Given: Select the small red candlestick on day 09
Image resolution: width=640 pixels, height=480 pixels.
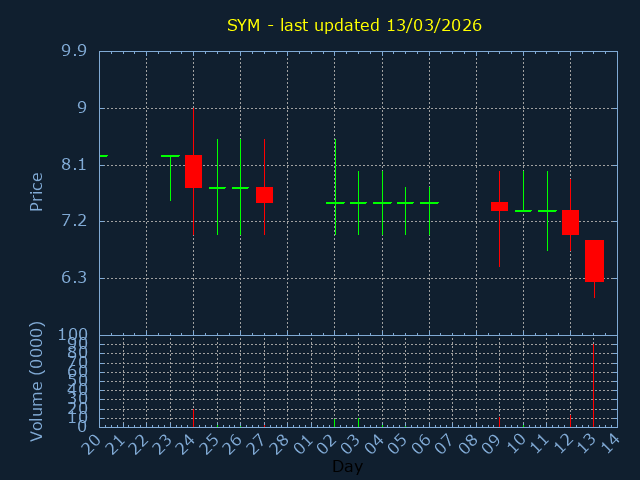Looking at the screenshot, I should pyautogui.click(x=499, y=206).
